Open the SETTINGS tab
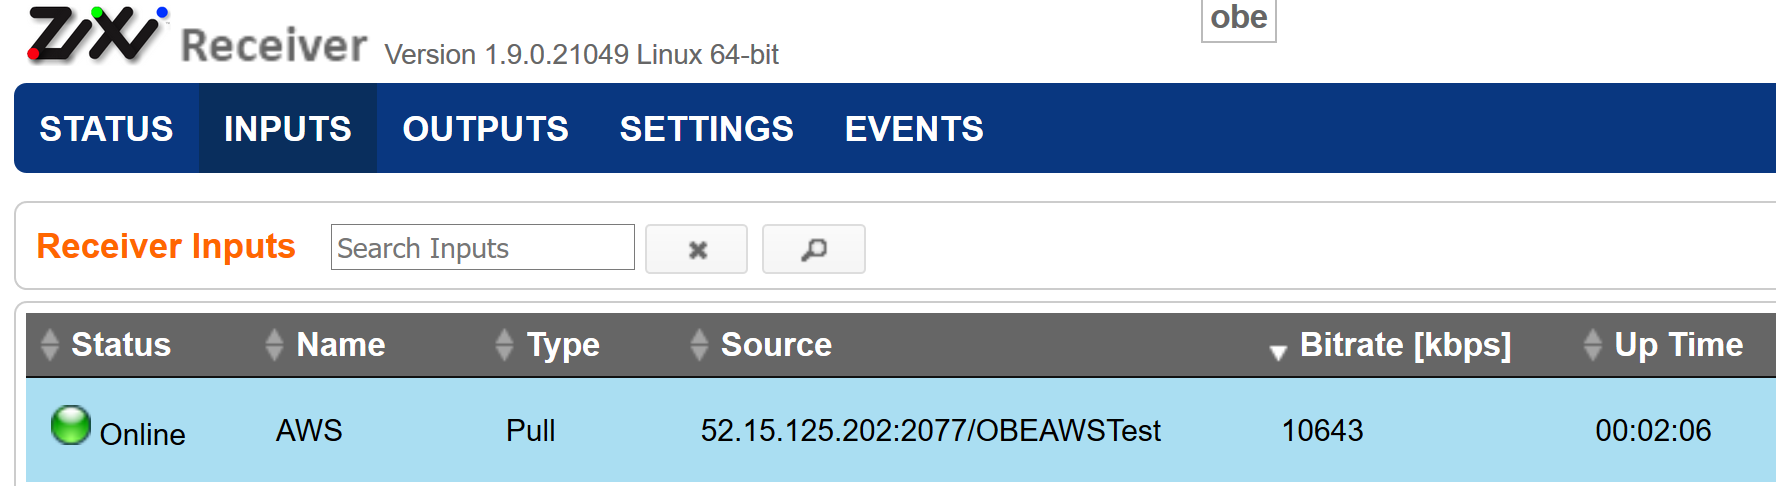This screenshot has height=486, width=1776. coord(706,129)
